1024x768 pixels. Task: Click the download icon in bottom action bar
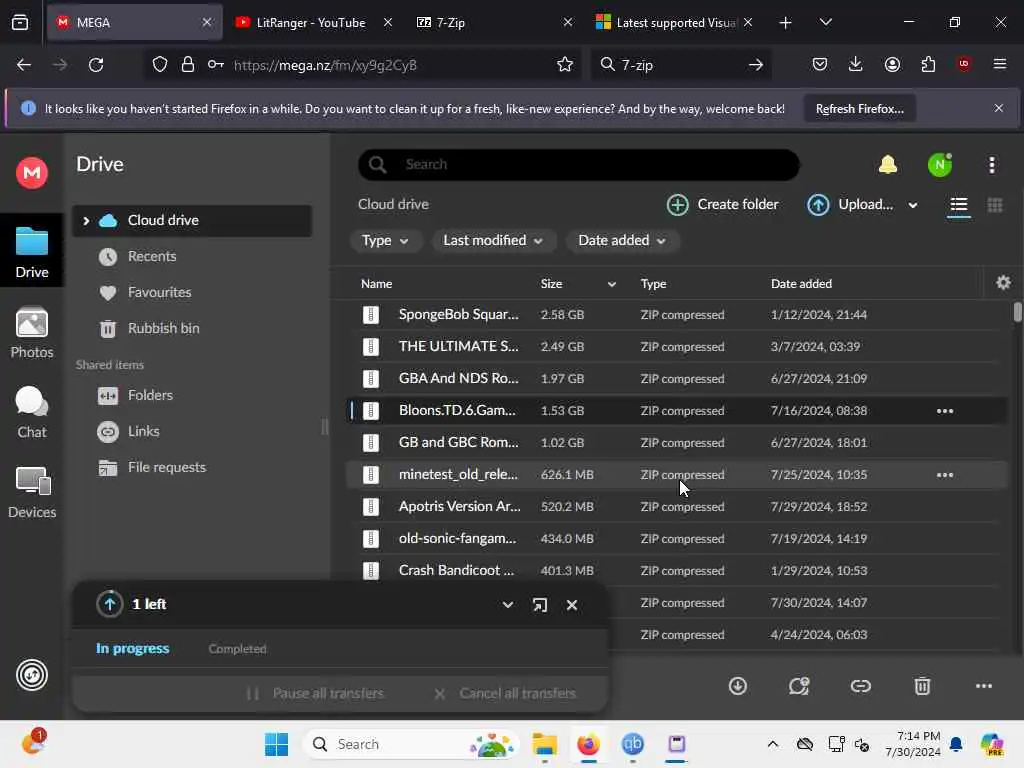(x=737, y=686)
